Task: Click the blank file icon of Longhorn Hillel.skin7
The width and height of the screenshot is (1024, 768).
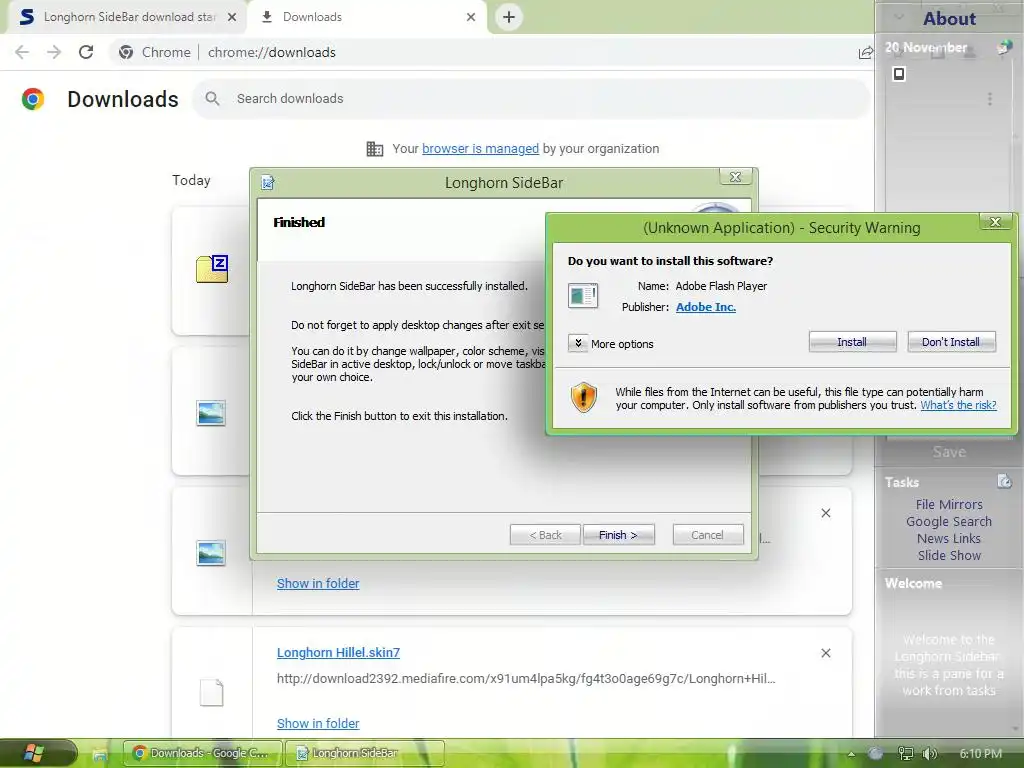Action: 212,693
